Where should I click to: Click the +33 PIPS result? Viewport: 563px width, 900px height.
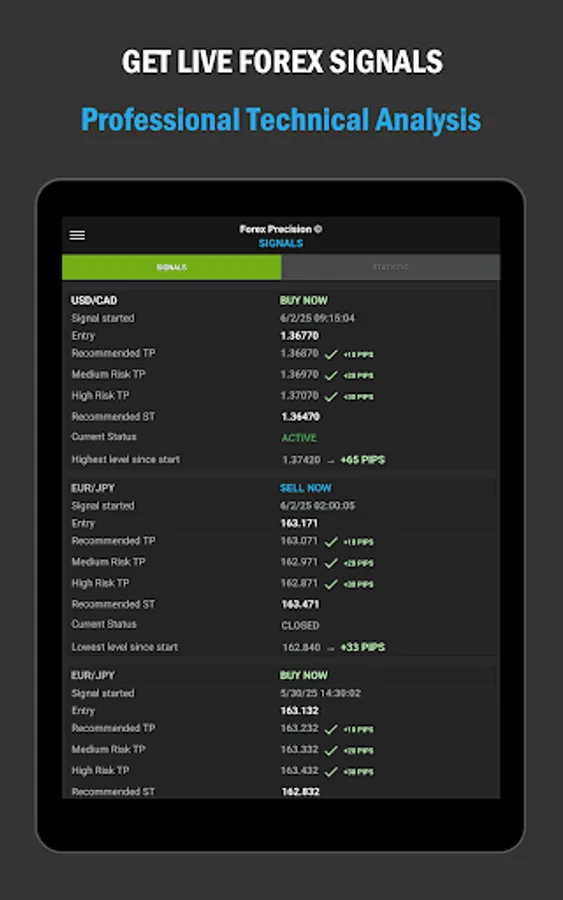click(x=363, y=647)
